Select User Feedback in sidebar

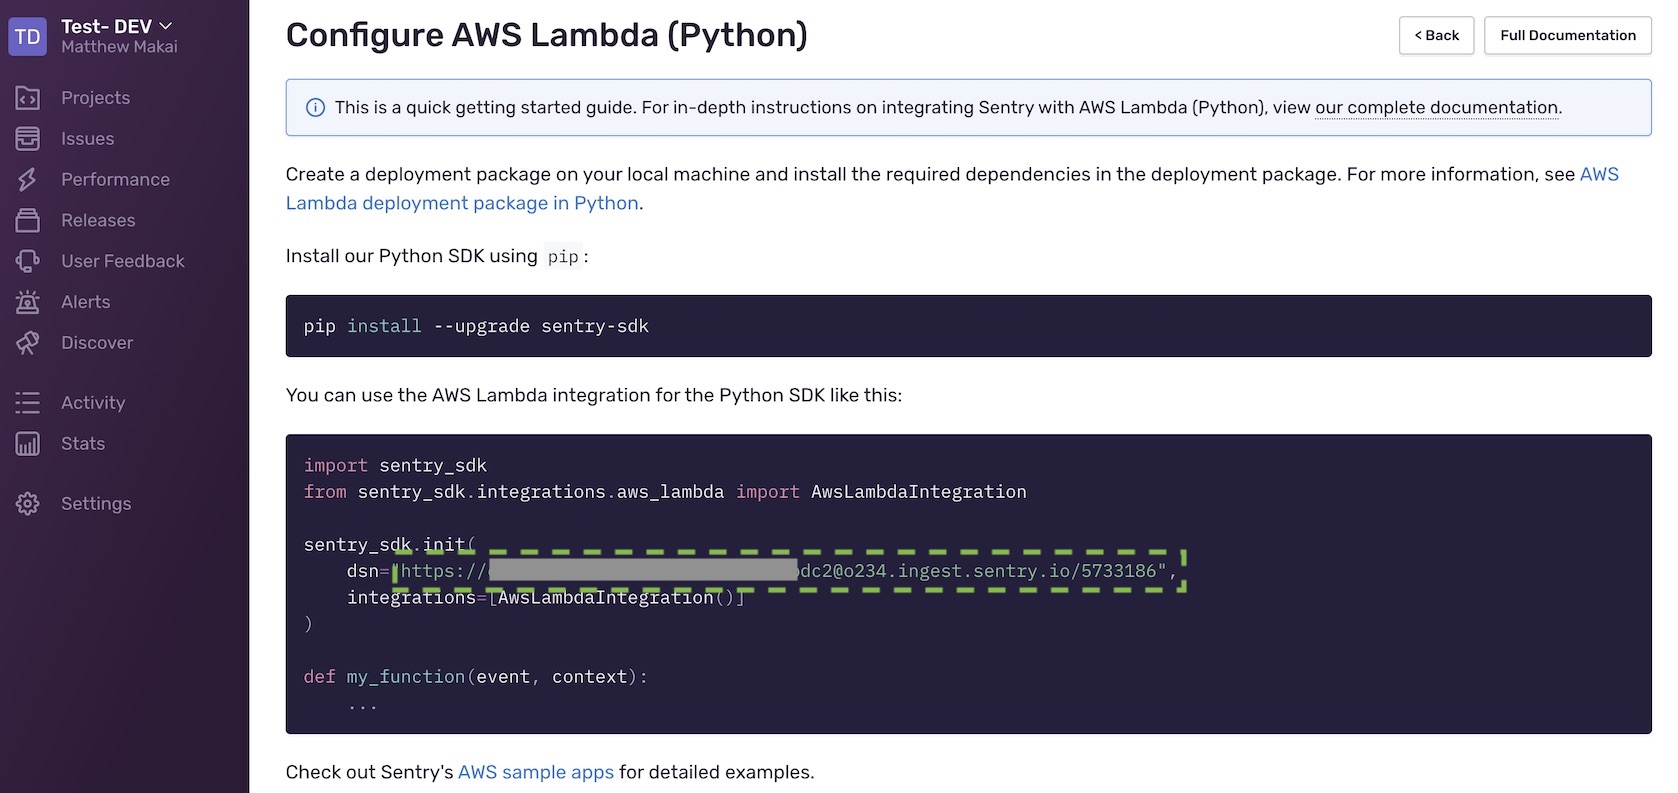(x=123, y=261)
